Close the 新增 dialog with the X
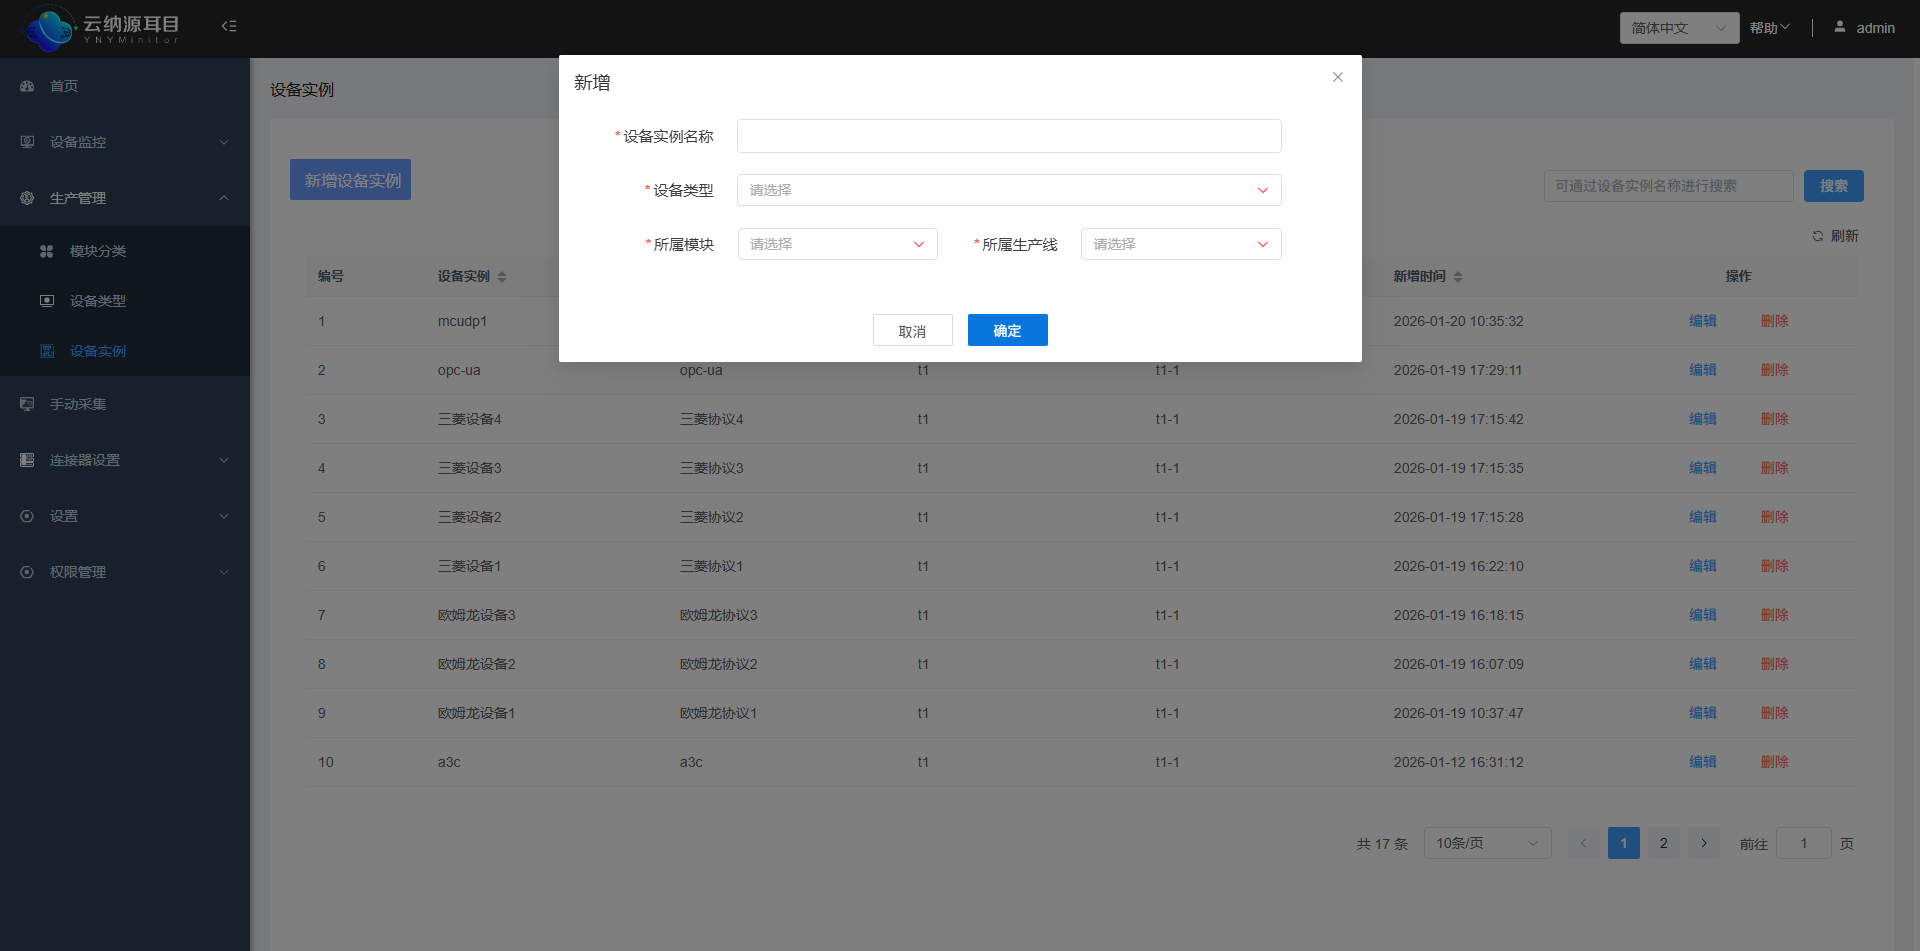1920x951 pixels. pos(1338,77)
